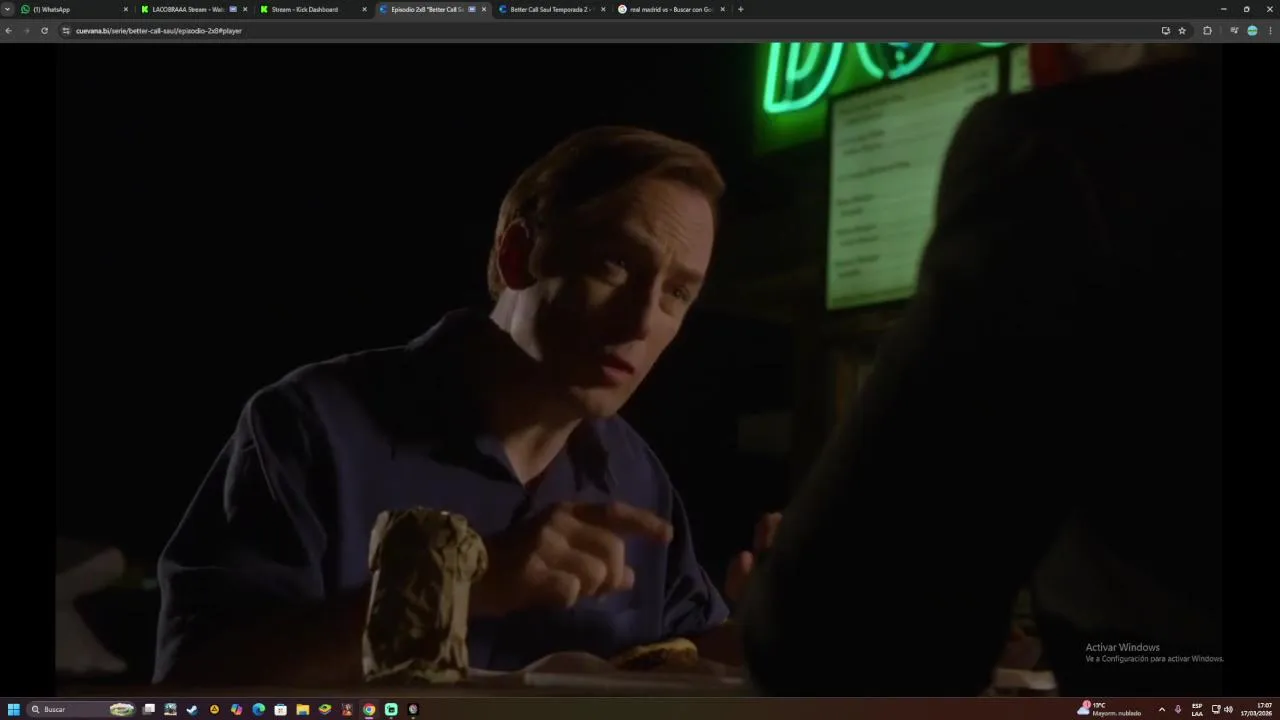Image resolution: width=1280 pixels, height=720 pixels.
Task: Open the Copilot taskbar icon
Action: (x=236, y=709)
